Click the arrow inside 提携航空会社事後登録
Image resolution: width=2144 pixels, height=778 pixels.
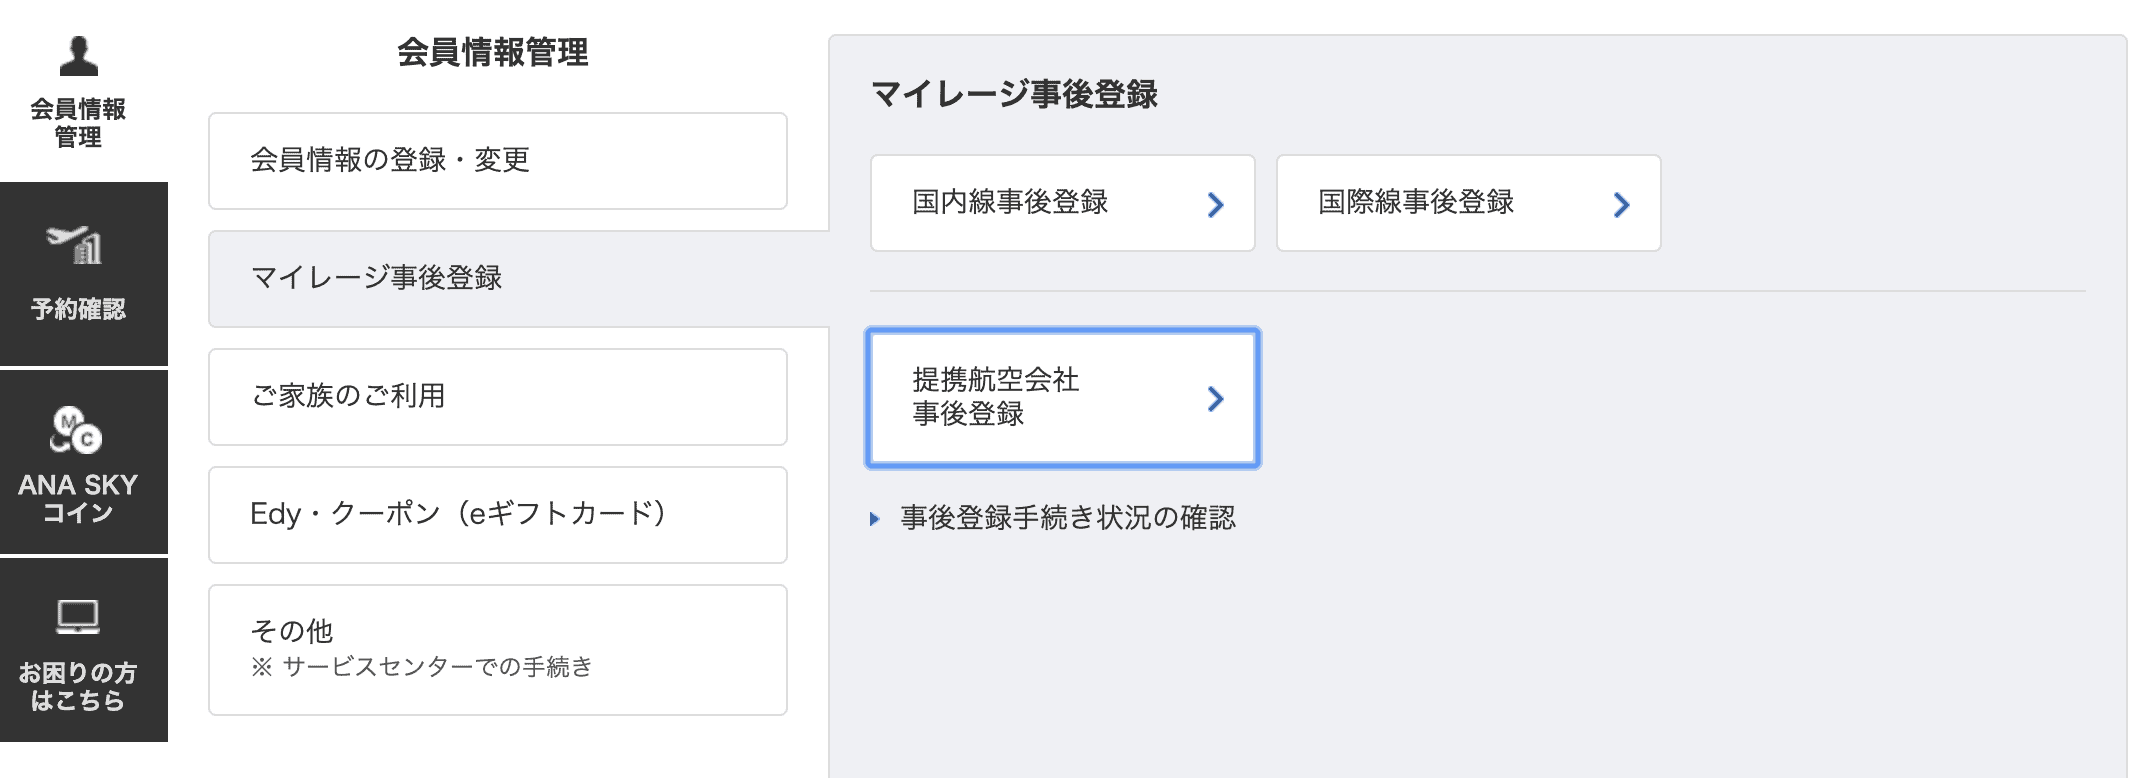coord(1216,398)
